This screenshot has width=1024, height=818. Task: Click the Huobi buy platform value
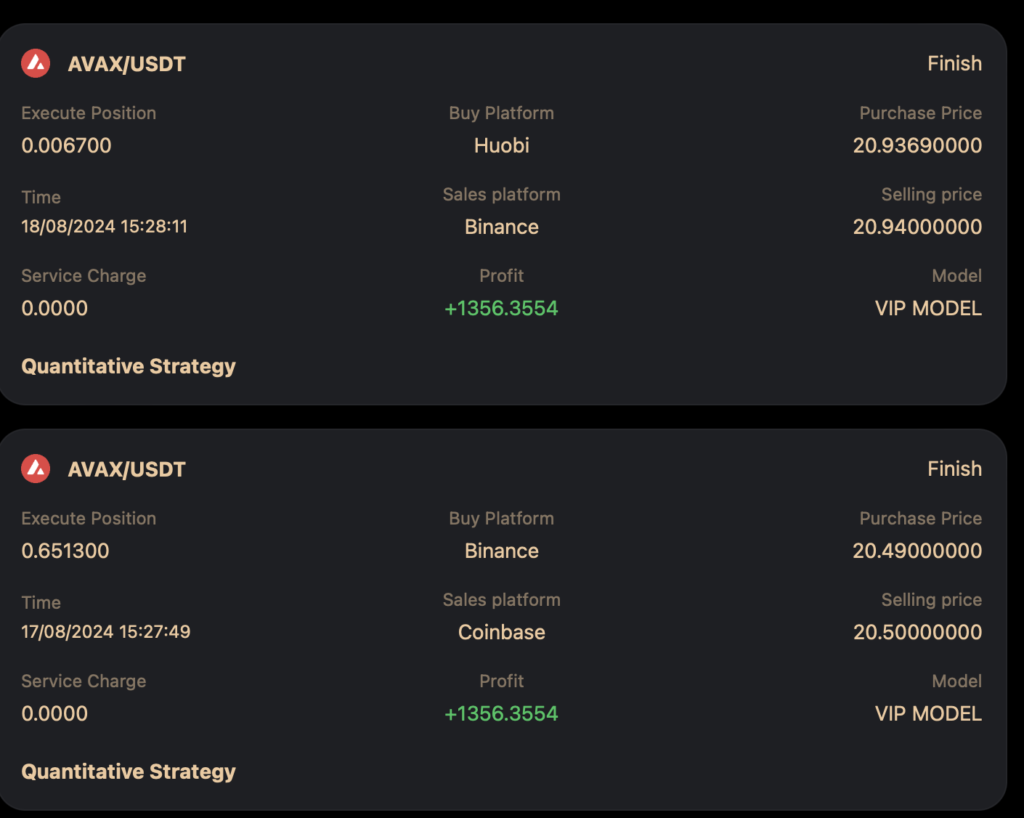click(502, 145)
